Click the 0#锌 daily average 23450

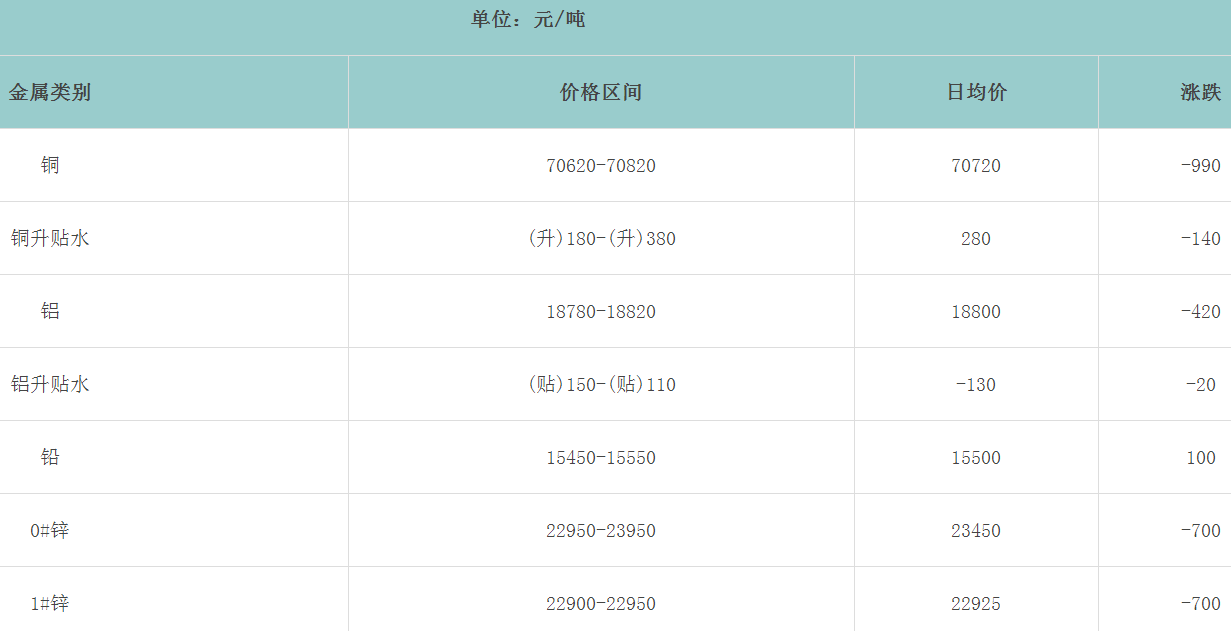[976, 531]
